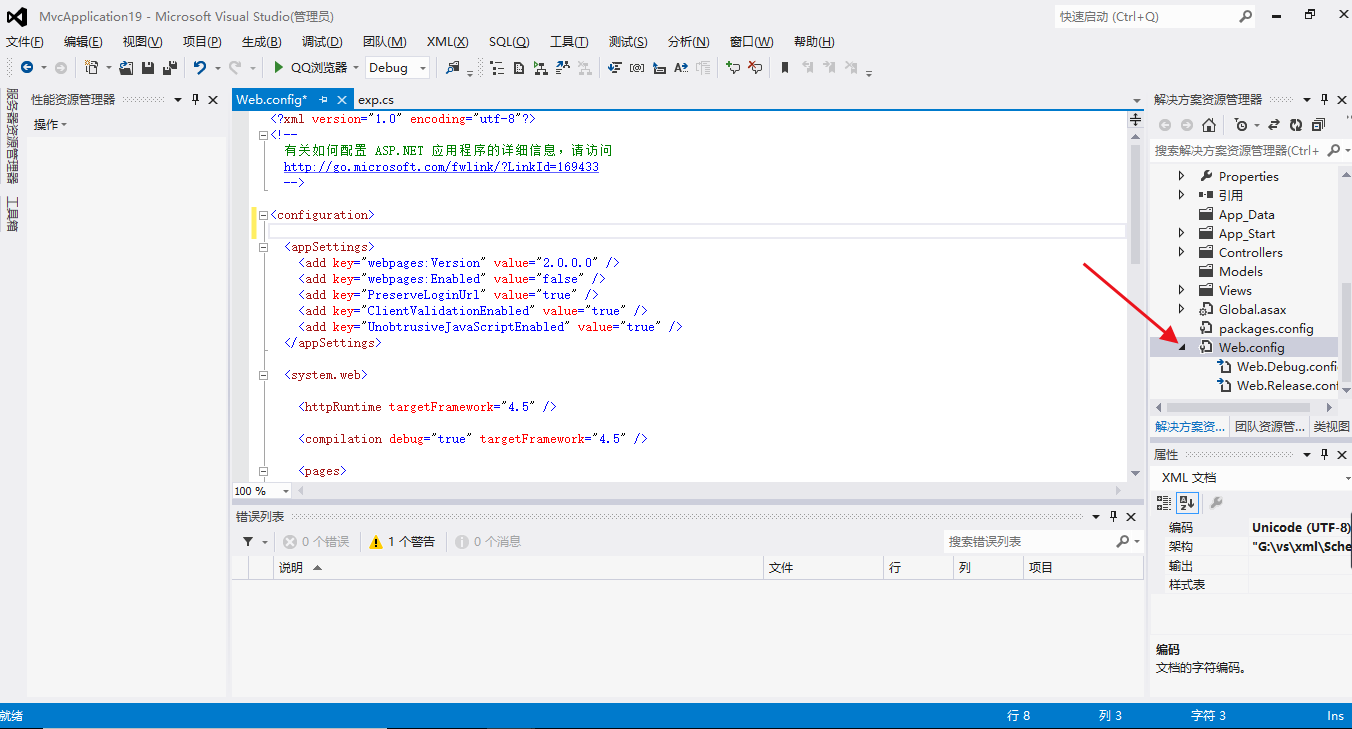The image size is (1352, 729).
Task: Switch to the exp.cs editor tab
Action: tap(376, 100)
